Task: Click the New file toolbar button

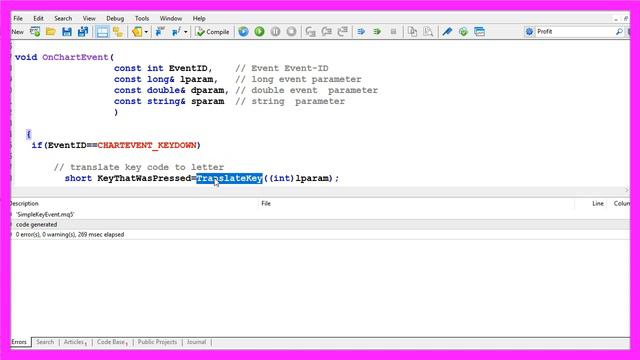Action: coord(18,32)
